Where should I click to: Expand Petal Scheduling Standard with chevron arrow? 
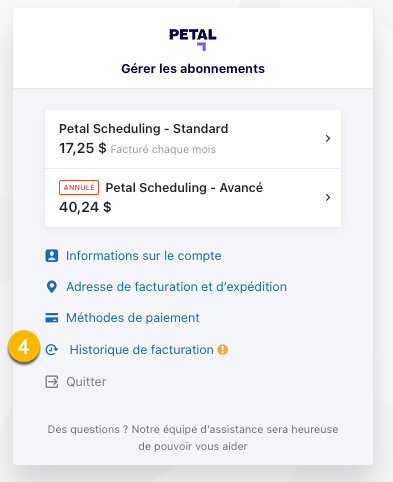pyautogui.click(x=328, y=138)
